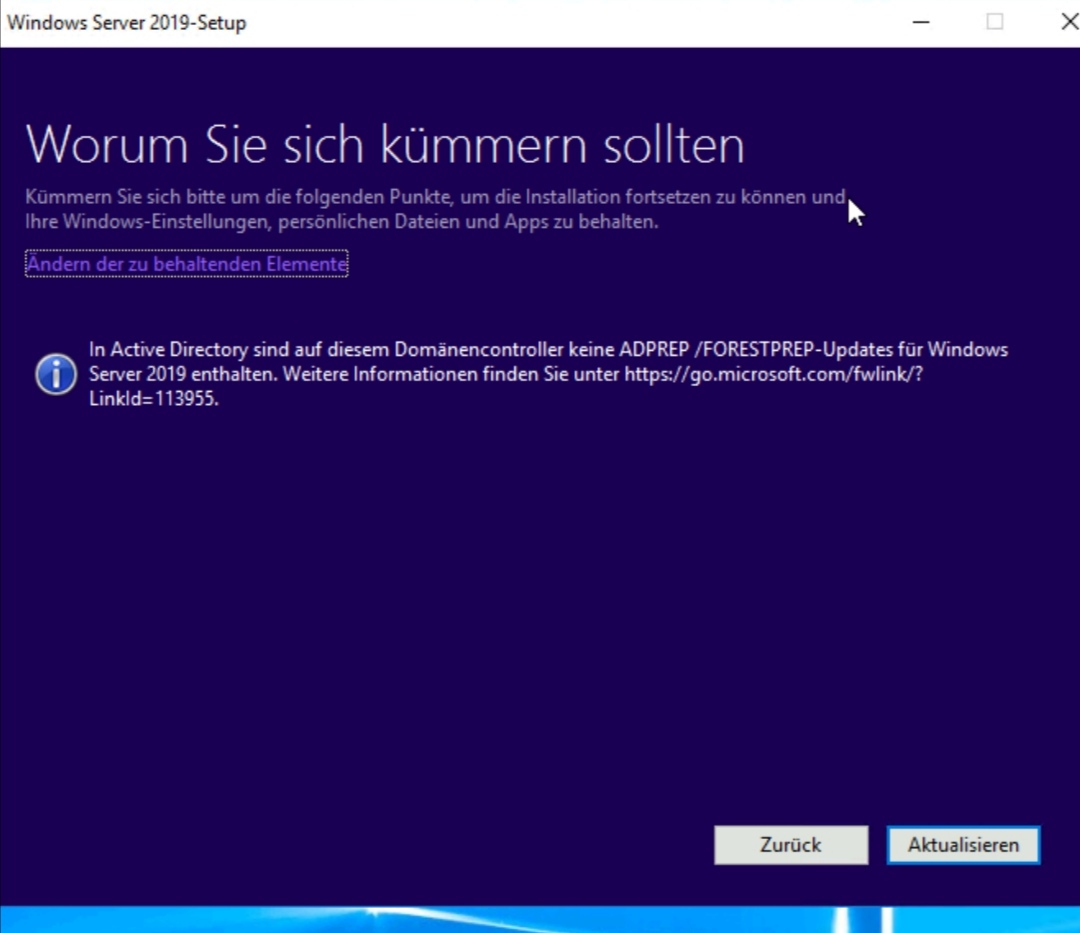The height and width of the screenshot is (933, 1080).
Task: Click the Zurück button
Action: [x=791, y=845]
